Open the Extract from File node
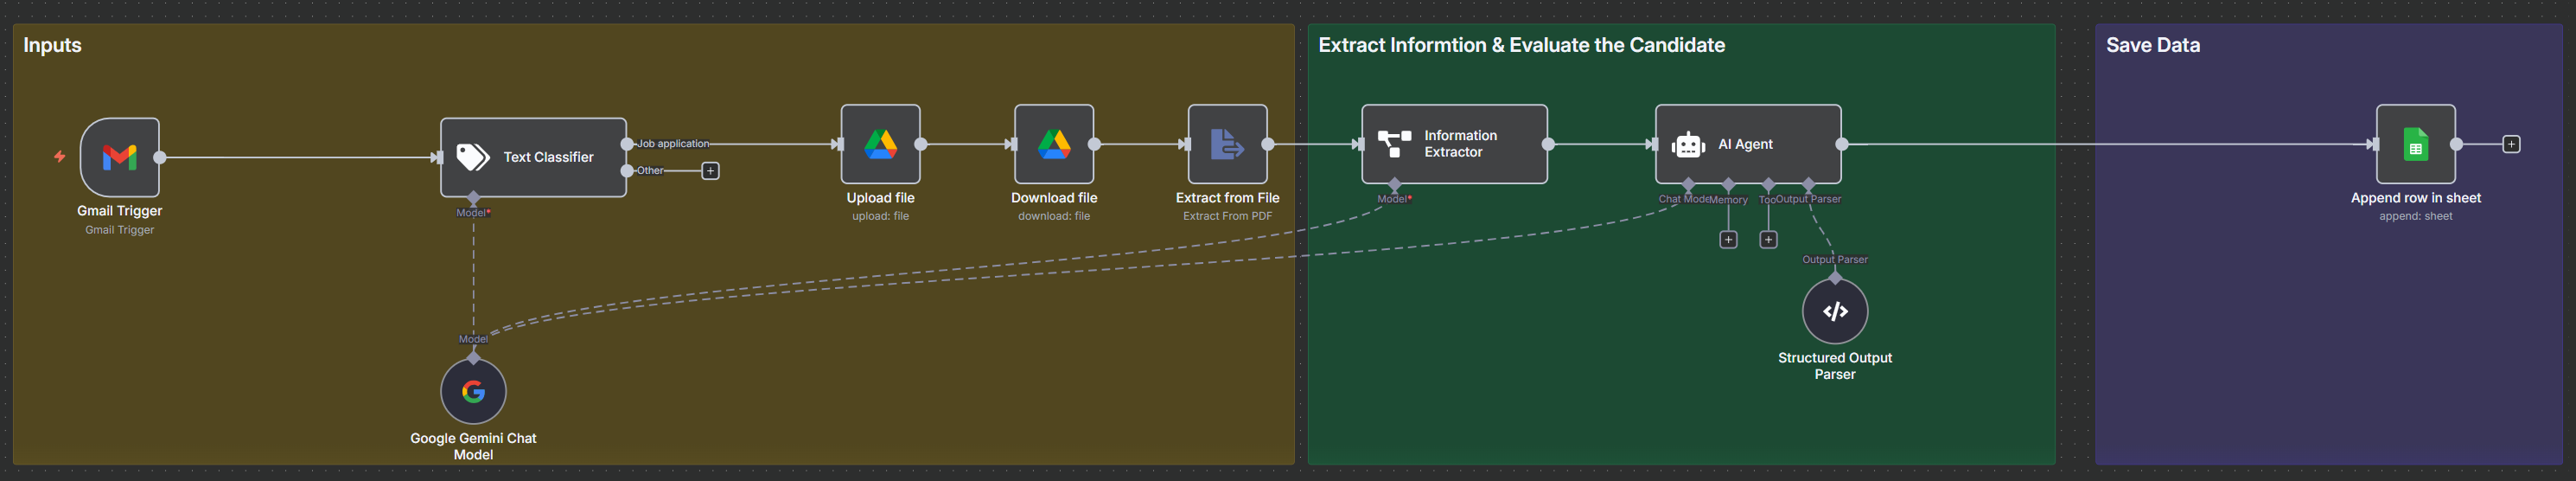This screenshot has width=2576, height=481. point(1227,144)
